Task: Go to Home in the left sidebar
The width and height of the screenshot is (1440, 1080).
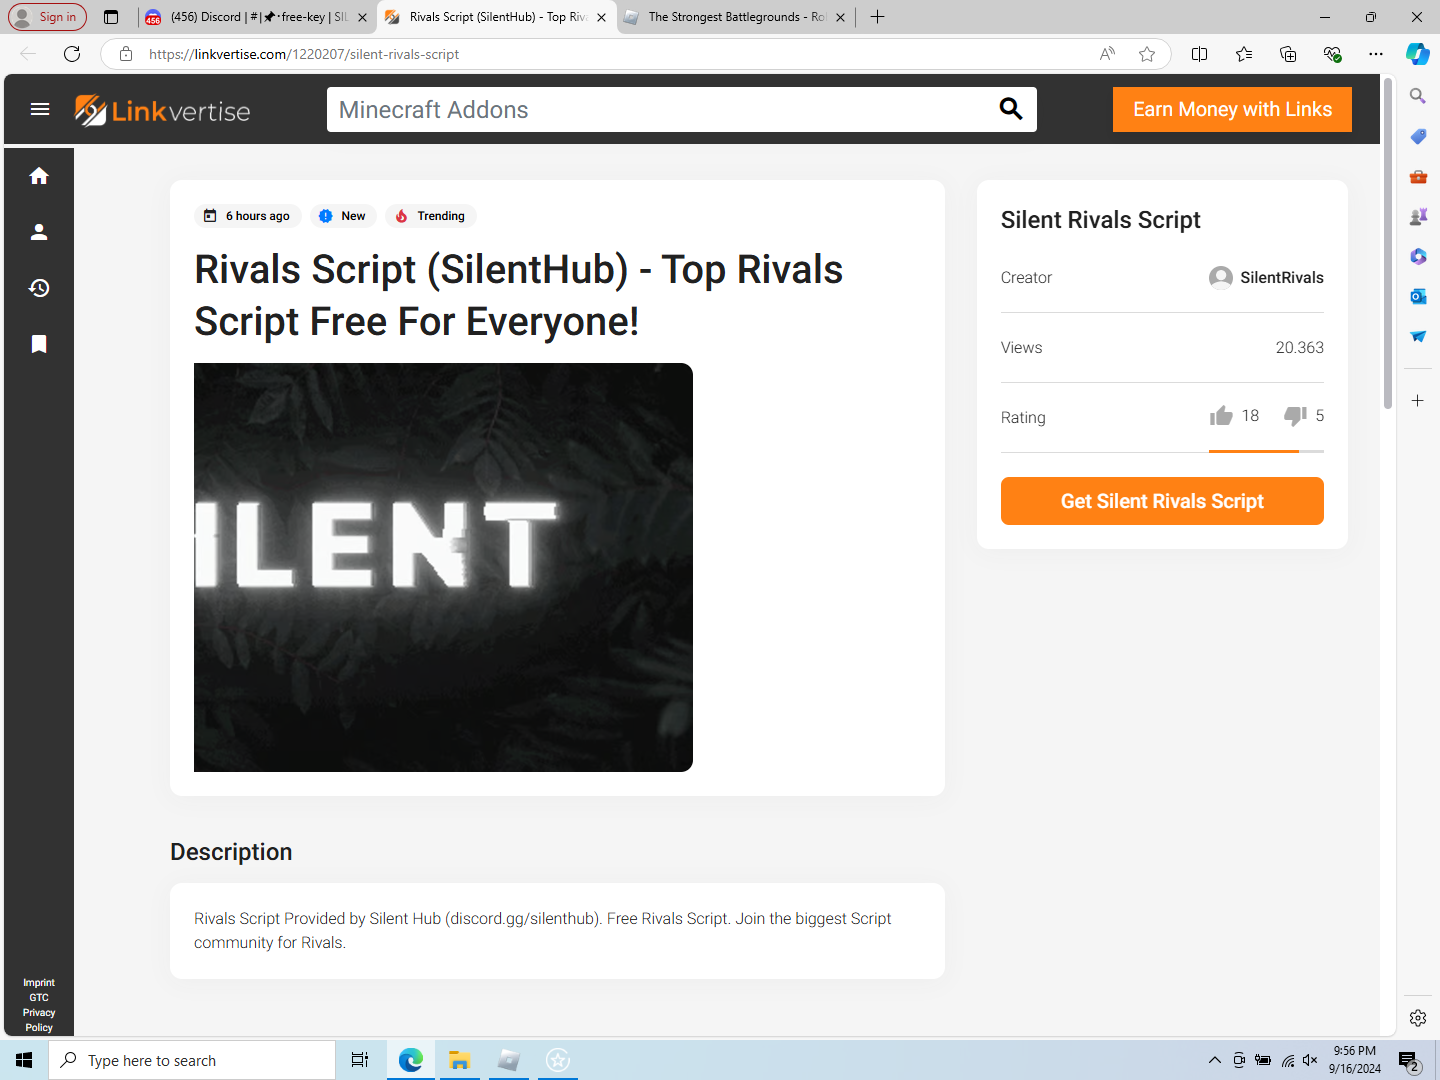Action: click(39, 176)
